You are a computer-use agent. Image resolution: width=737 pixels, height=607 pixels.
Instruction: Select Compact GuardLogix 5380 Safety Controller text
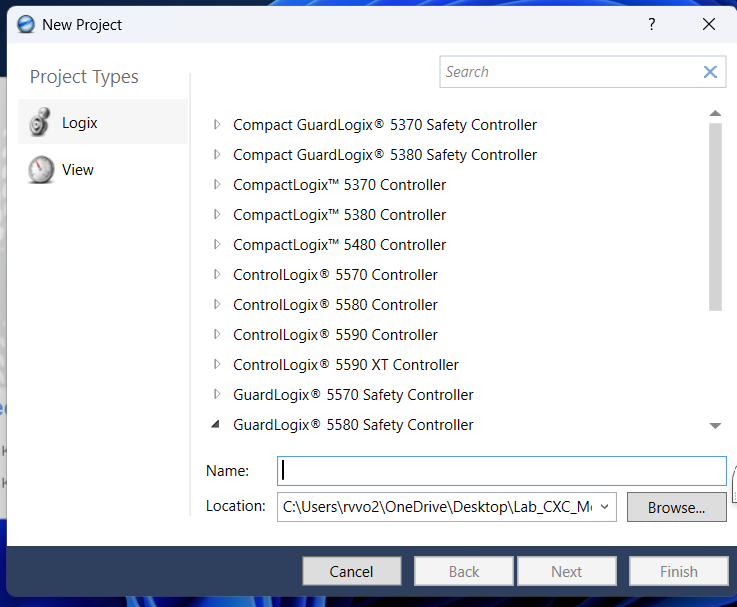click(385, 155)
